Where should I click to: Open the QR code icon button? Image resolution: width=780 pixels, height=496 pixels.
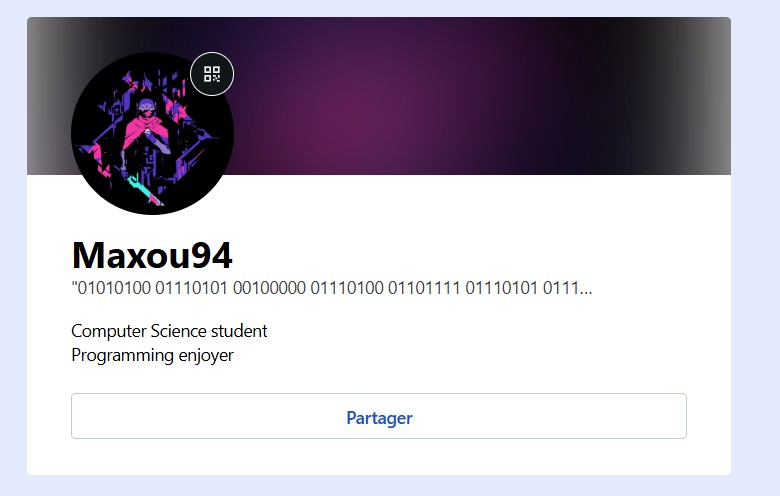(212, 74)
